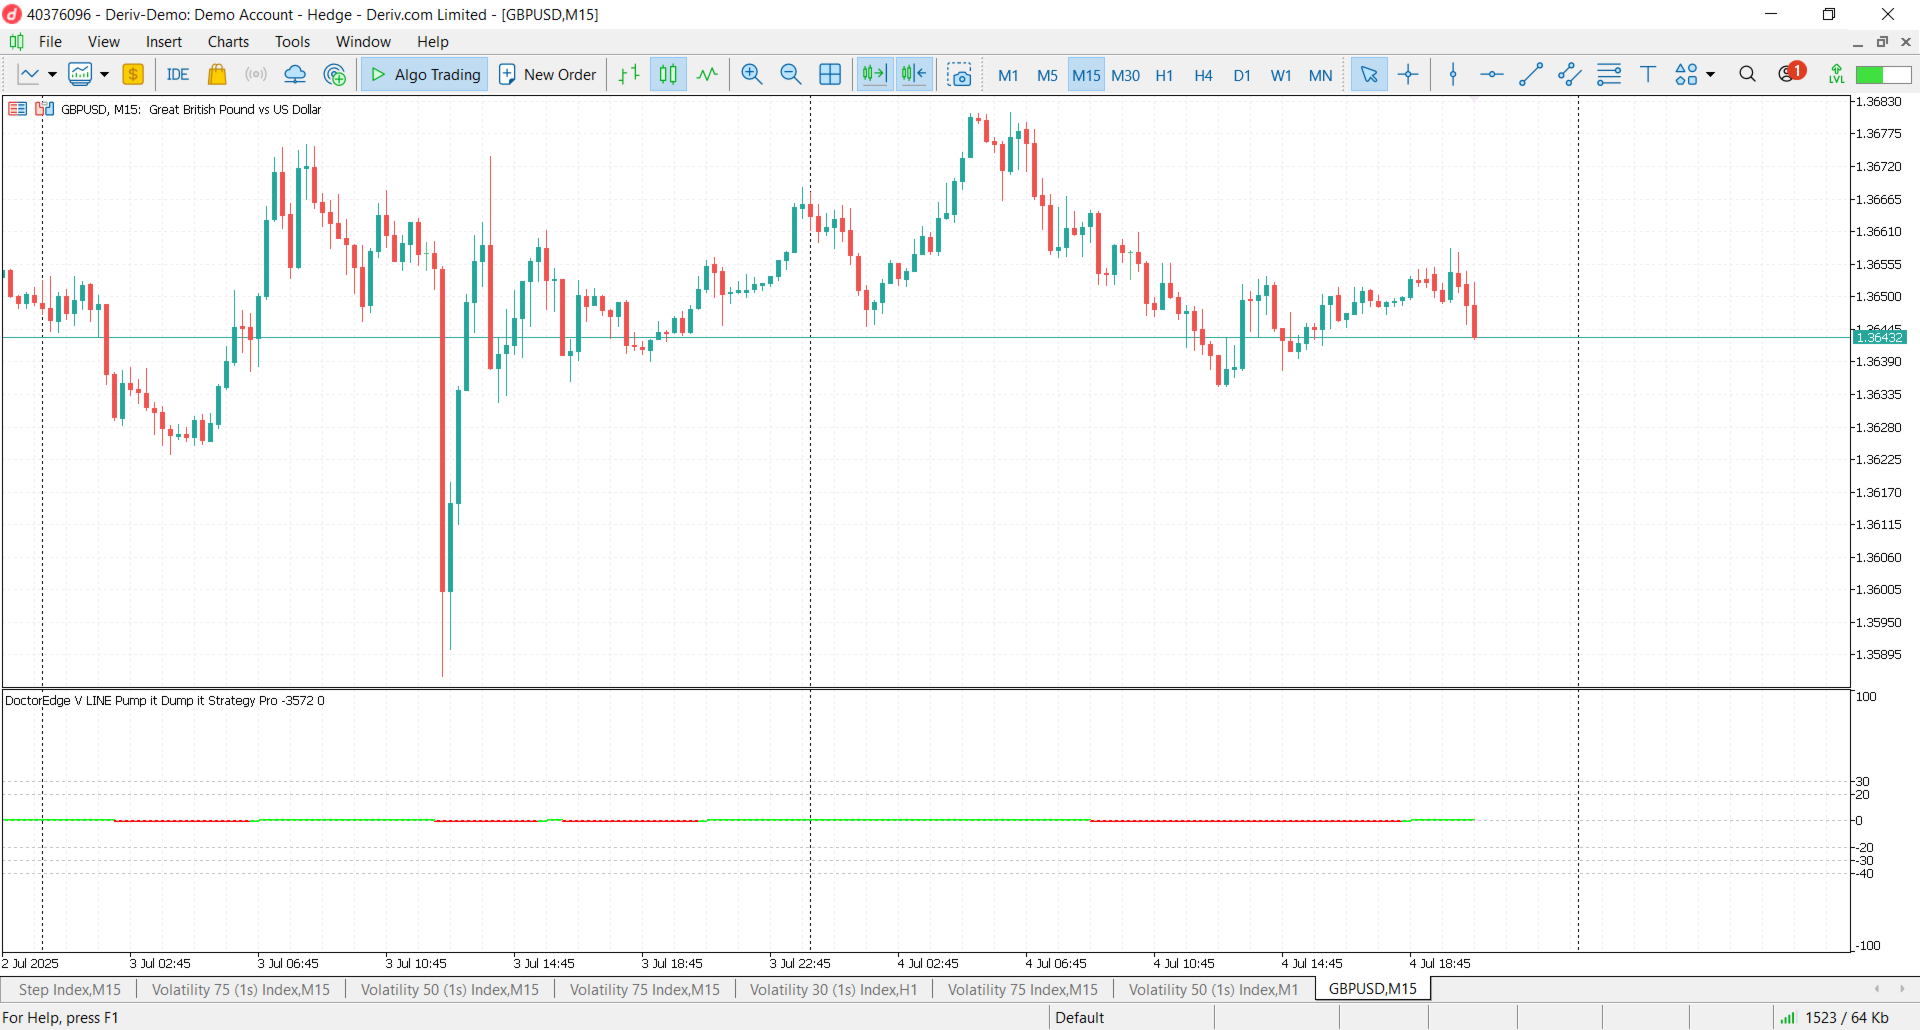1920x1030 pixels.
Task: Click the one-click trading panel icon
Action: tap(17, 109)
